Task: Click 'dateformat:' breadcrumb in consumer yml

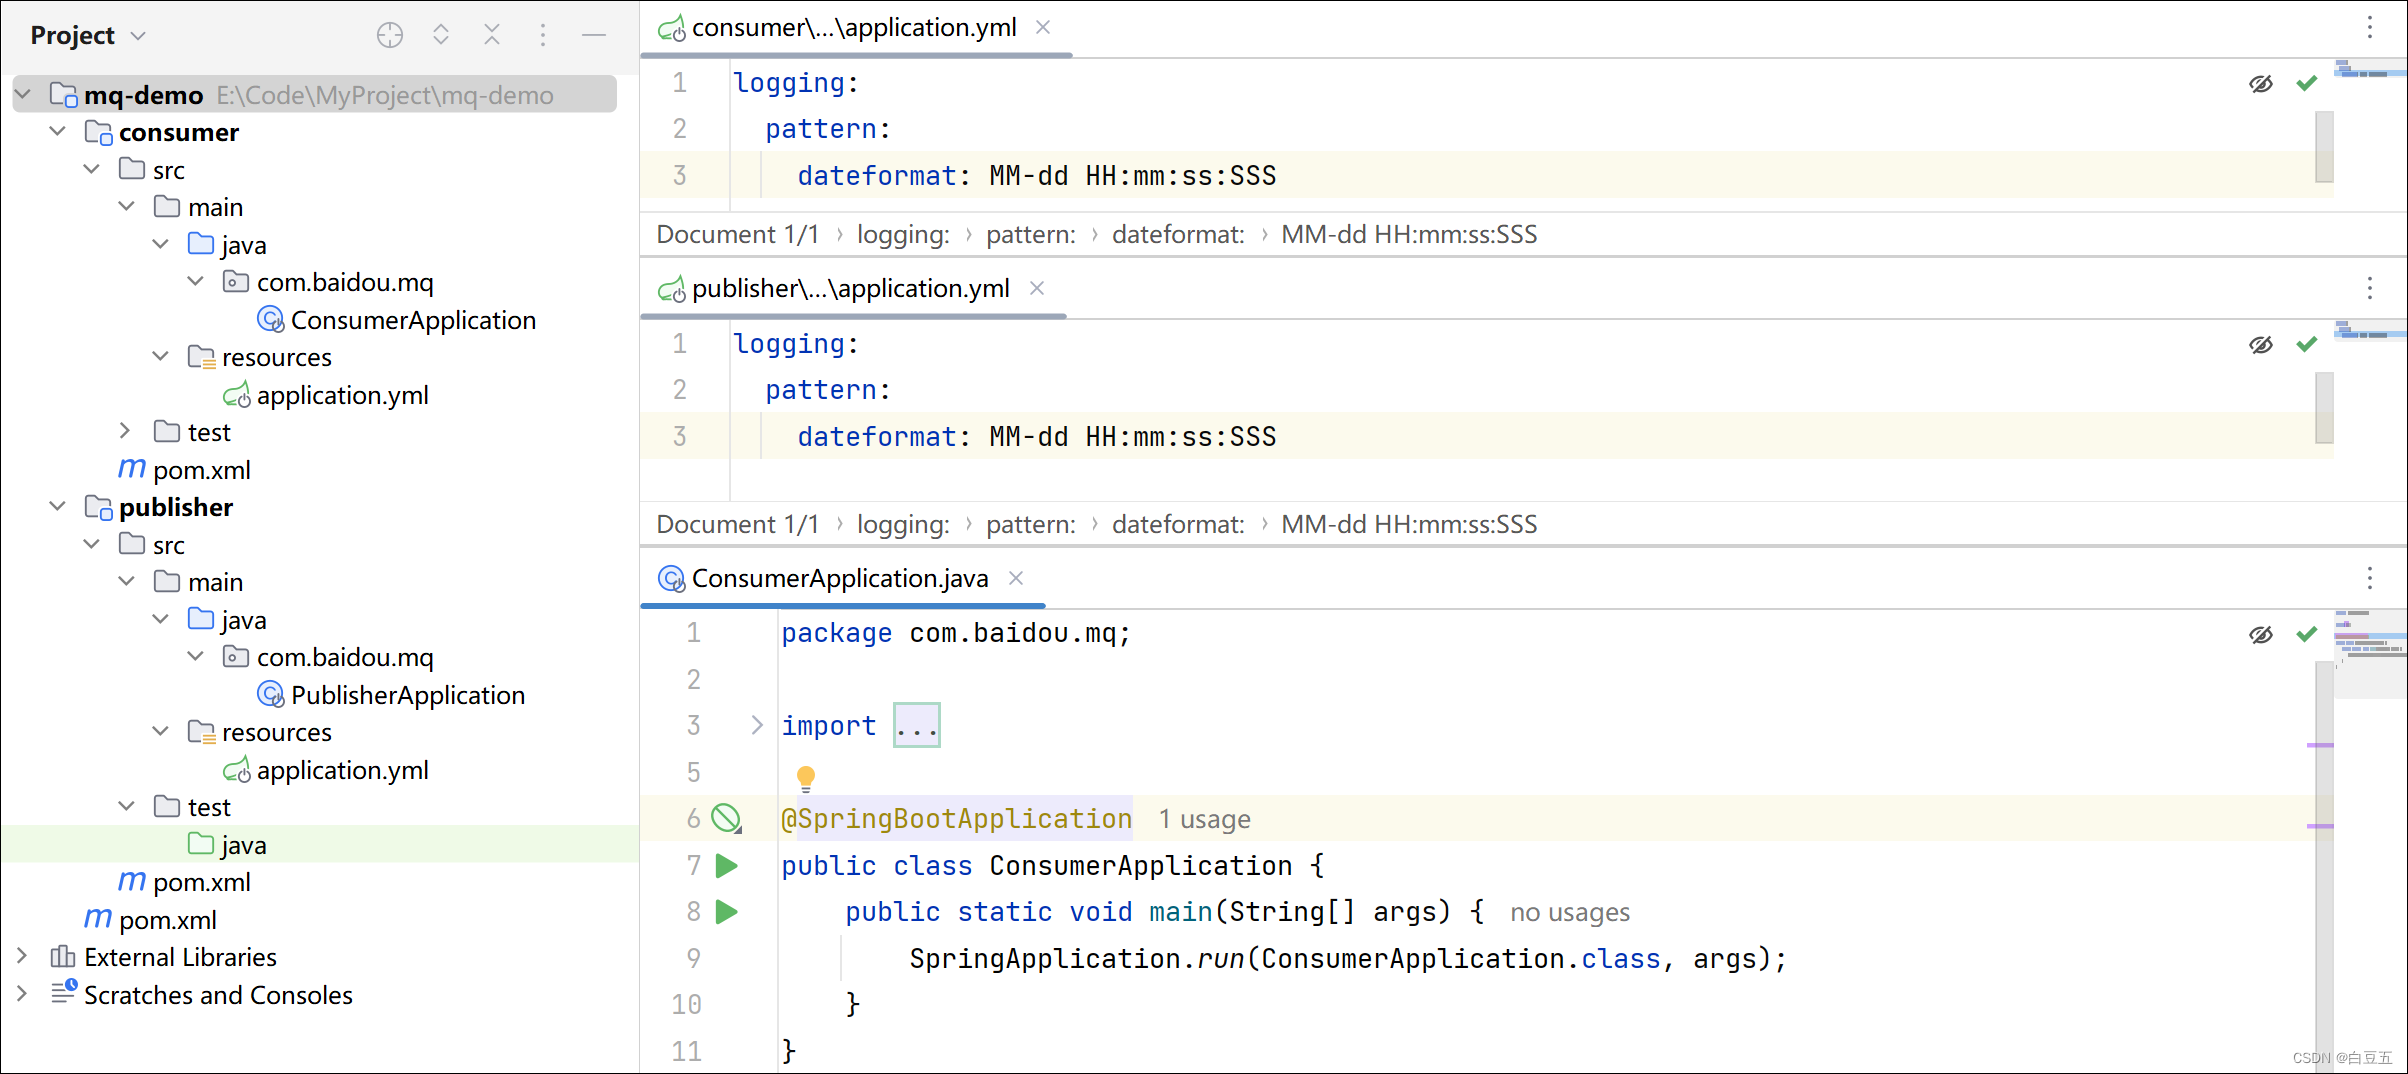Action: point(1178,234)
